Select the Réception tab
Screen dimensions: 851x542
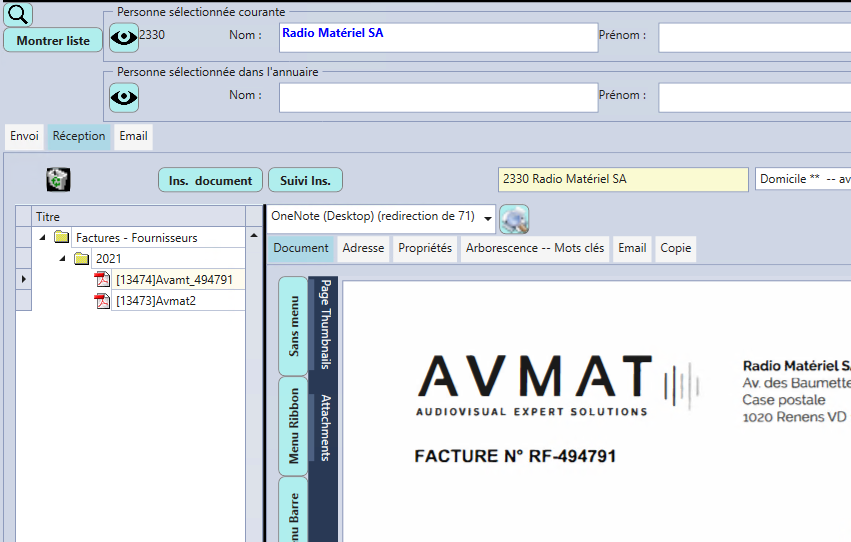tap(79, 136)
